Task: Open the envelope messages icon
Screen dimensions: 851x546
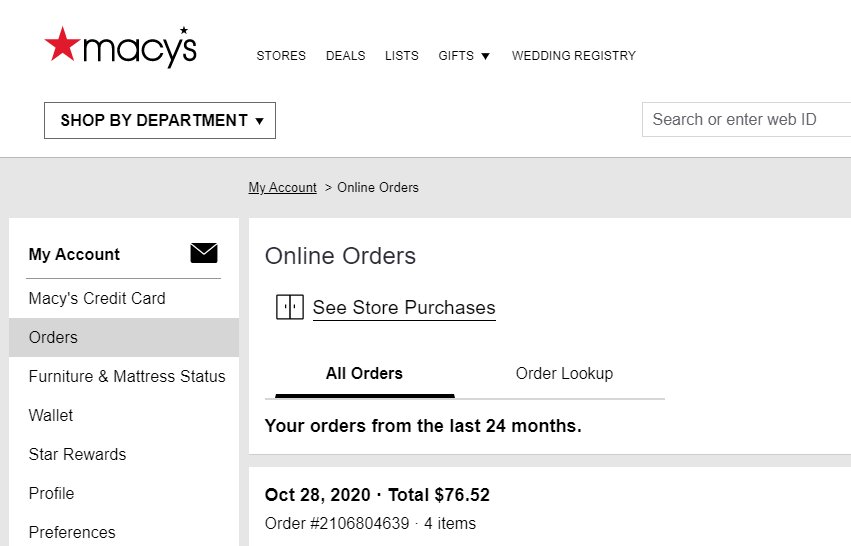Action: [204, 253]
